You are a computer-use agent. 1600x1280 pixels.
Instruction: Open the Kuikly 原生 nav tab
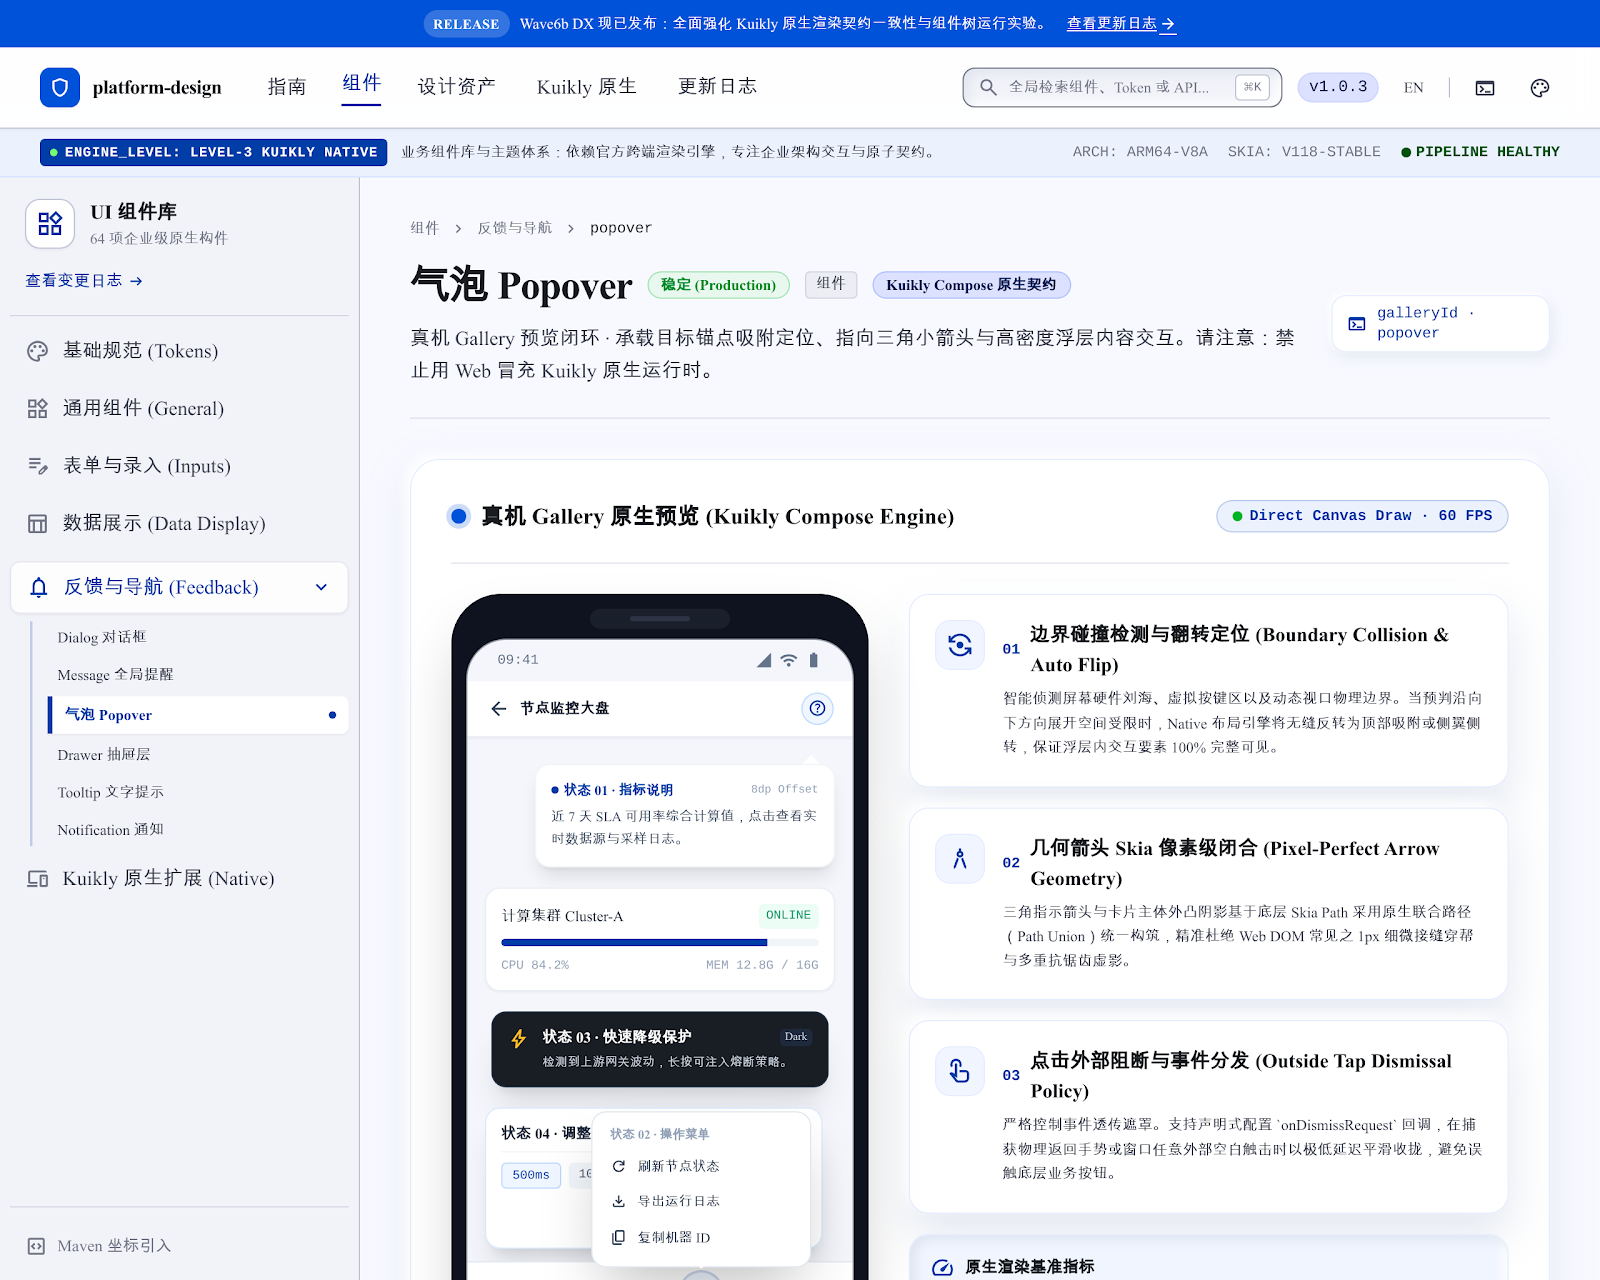click(586, 87)
